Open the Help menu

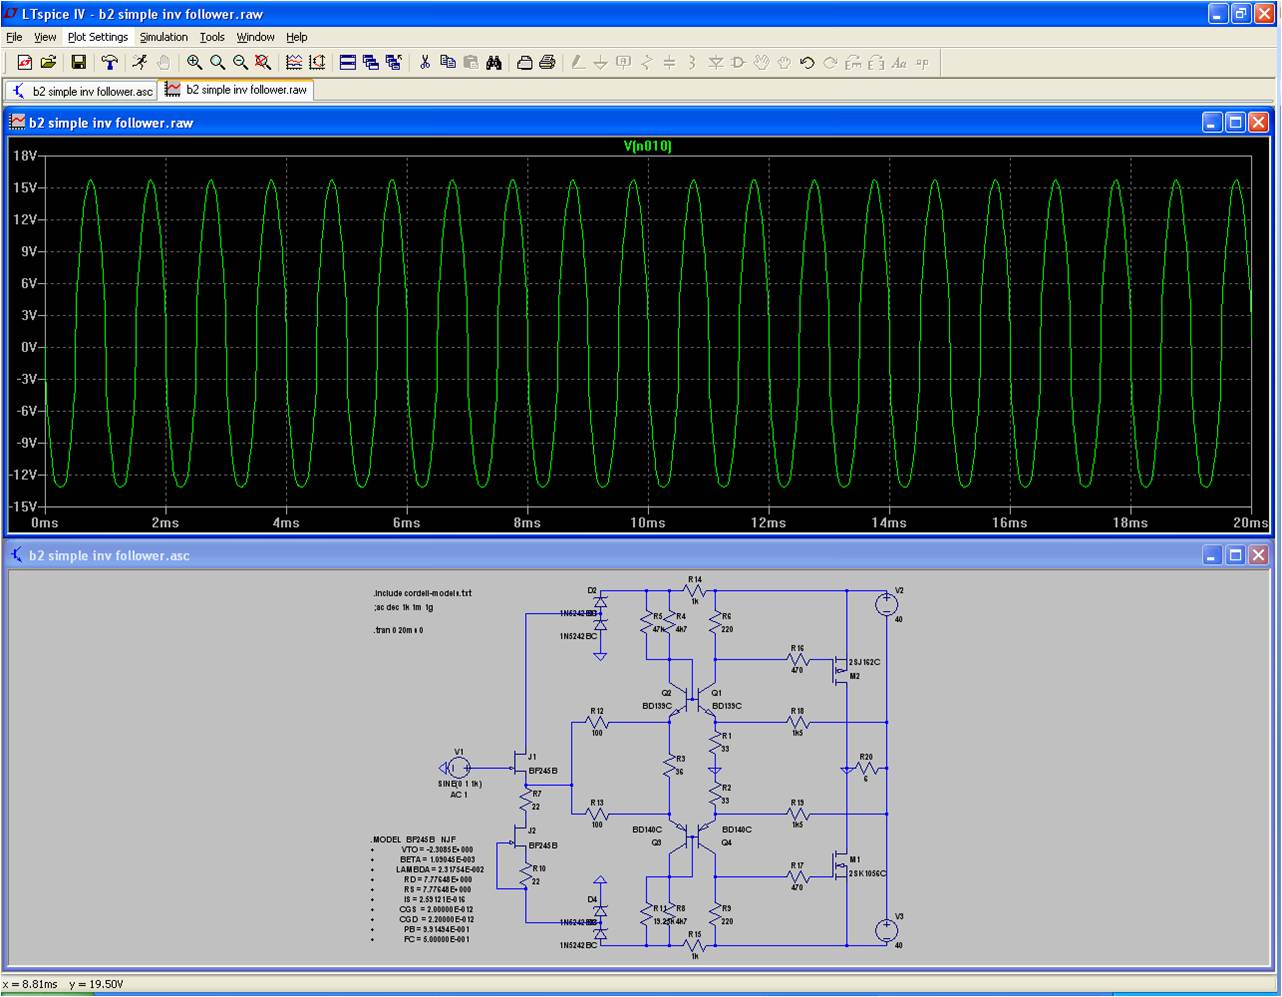pyautogui.click(x=297, y=37)
